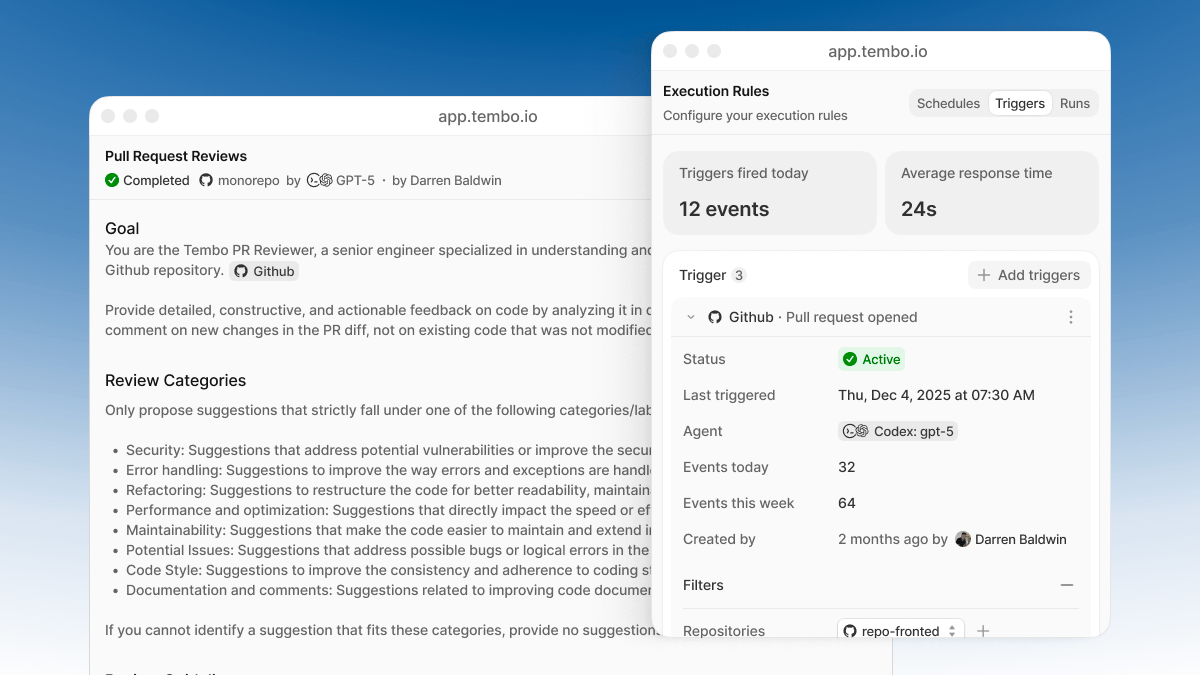This screenshot has height=675, width=1200.
Task: Click 'by Darren Baldwin' in Pull Request header
Action: coord(447,180)
